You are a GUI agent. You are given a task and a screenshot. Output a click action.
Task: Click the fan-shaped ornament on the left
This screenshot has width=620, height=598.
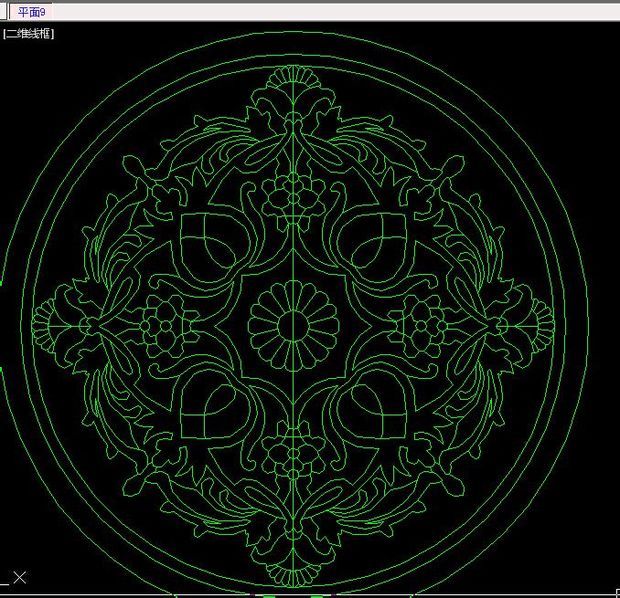coord(45,325)
